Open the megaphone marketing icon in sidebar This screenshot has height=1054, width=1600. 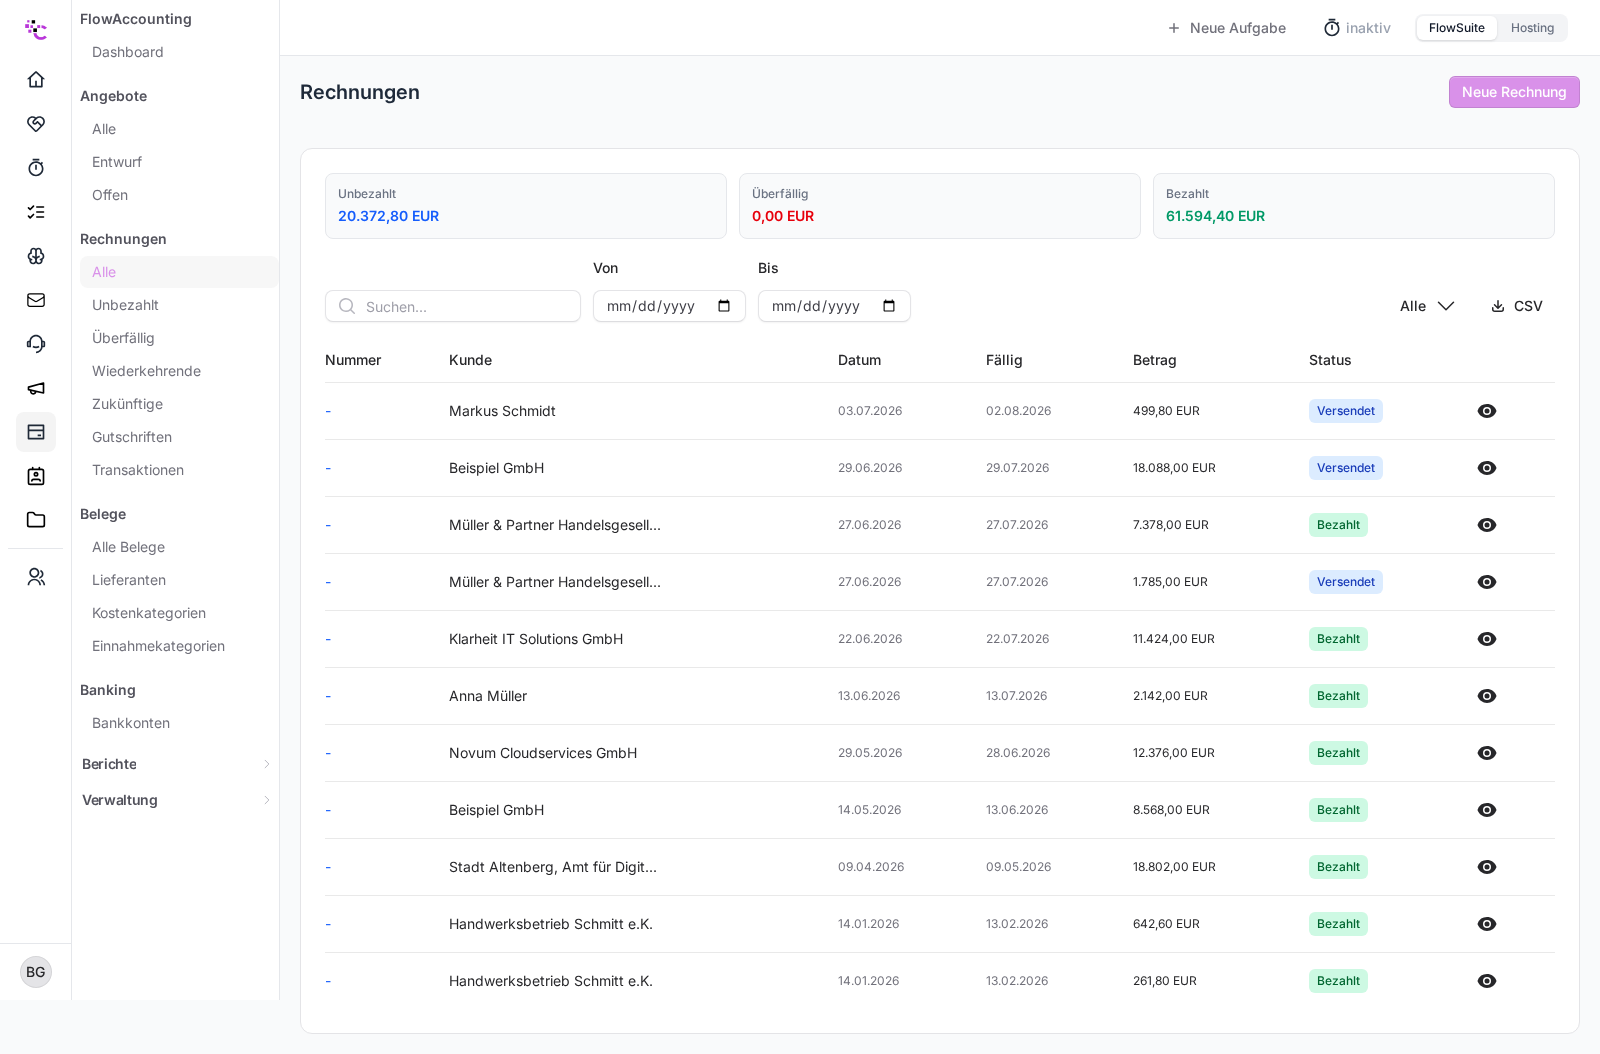click(x=36, y=388)
